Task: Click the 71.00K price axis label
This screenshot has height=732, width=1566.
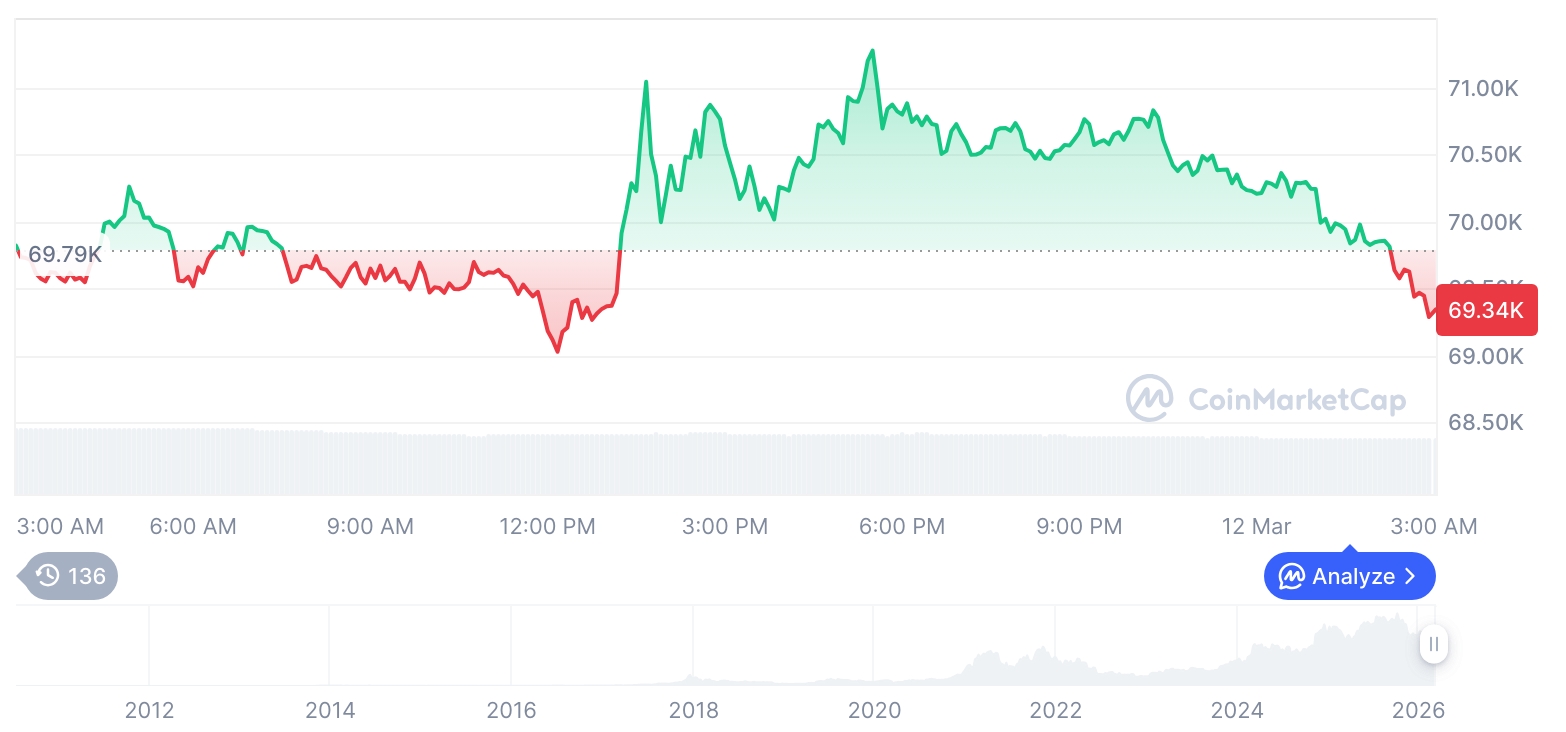Action: point(1483,89)
